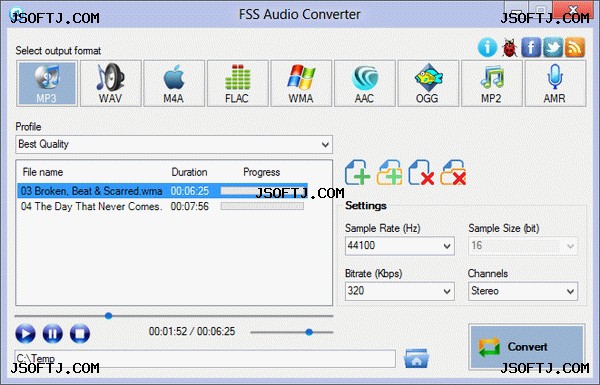Click the ladybug bug report icon
This screenshot has width=600, height=385.
[509, 47]
